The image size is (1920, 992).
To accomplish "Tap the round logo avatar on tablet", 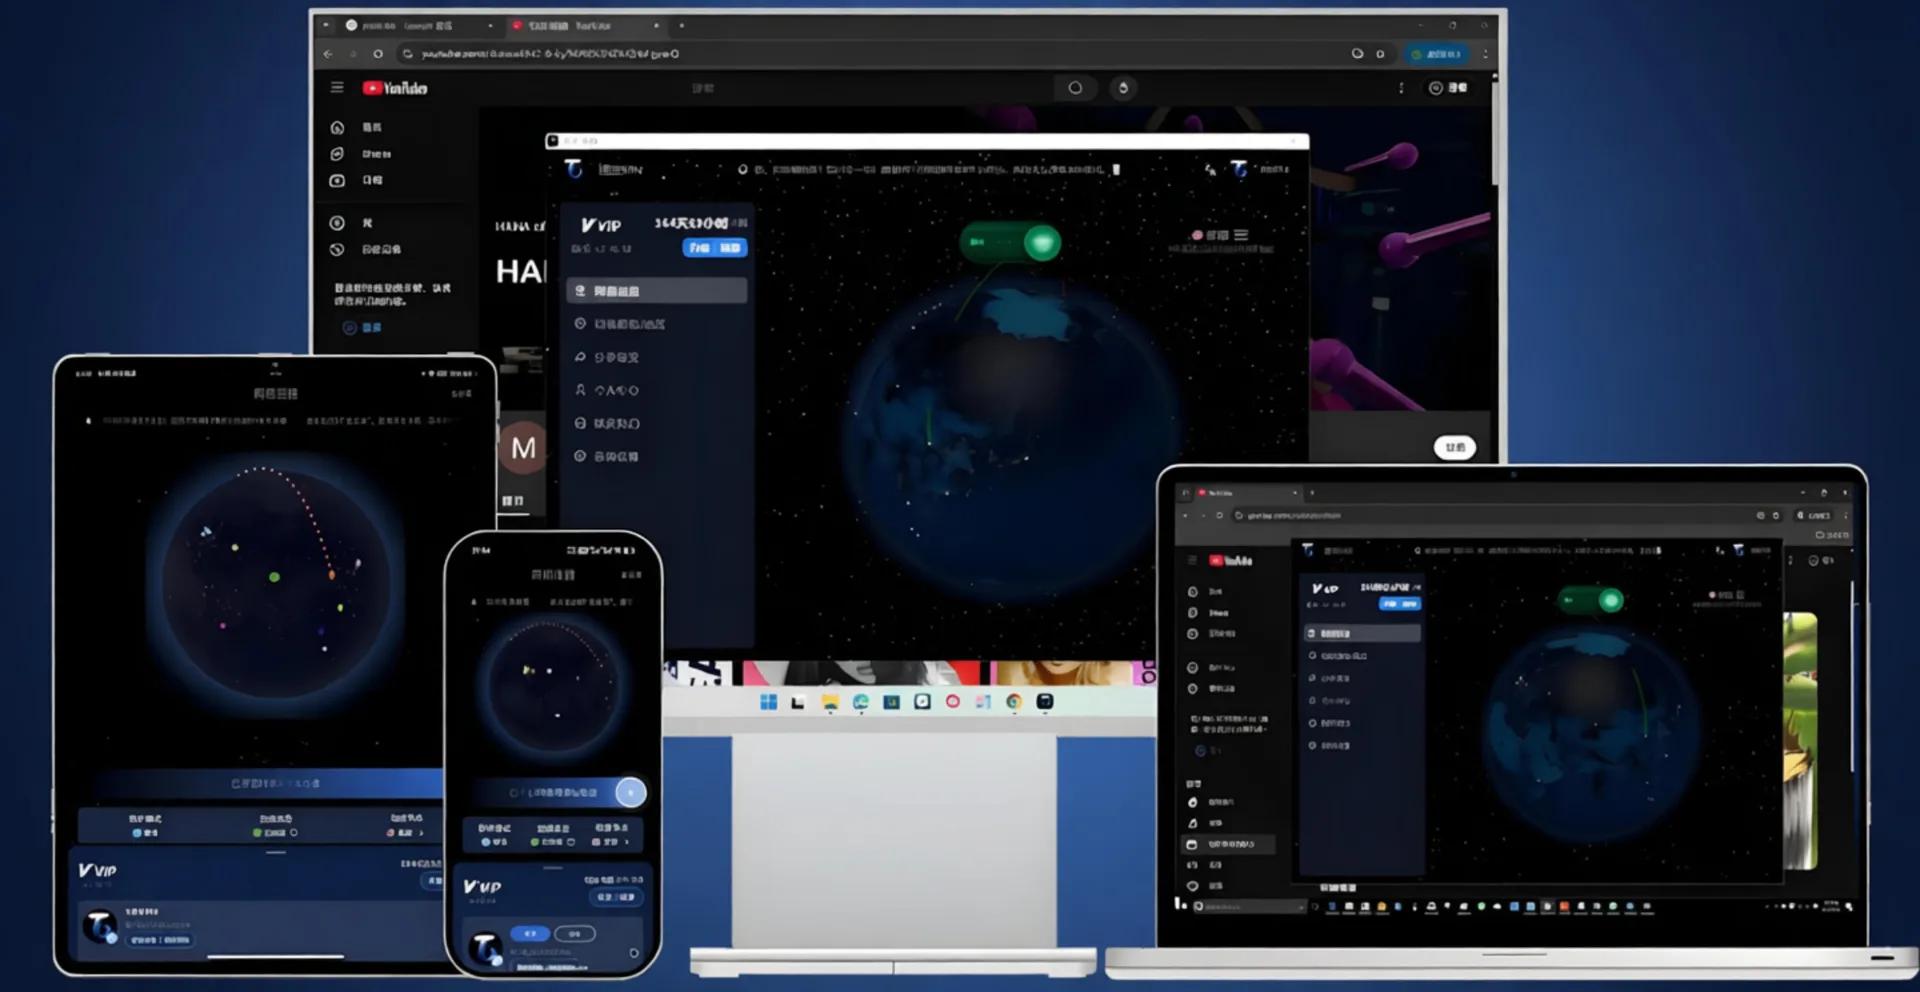I will (100, 926).
